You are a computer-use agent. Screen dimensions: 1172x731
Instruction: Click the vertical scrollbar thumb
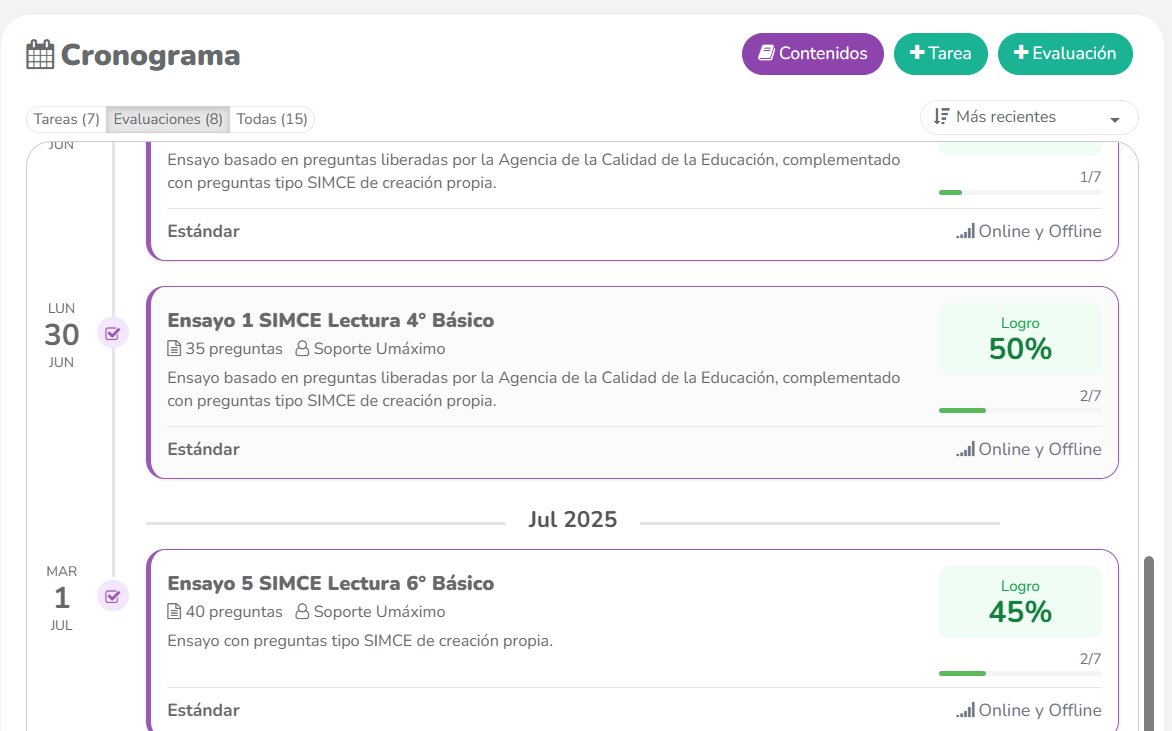click(x=1148, y=640)
